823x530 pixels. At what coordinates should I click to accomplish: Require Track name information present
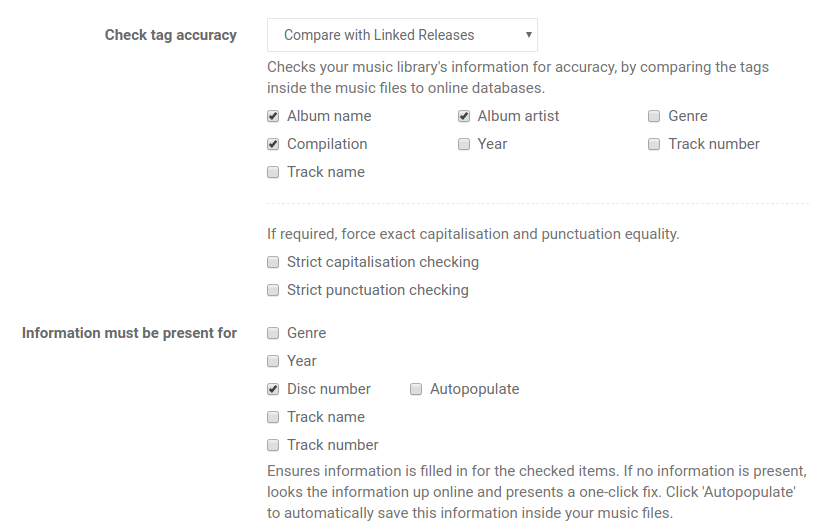pyautogui.click(x=273, y=417)
